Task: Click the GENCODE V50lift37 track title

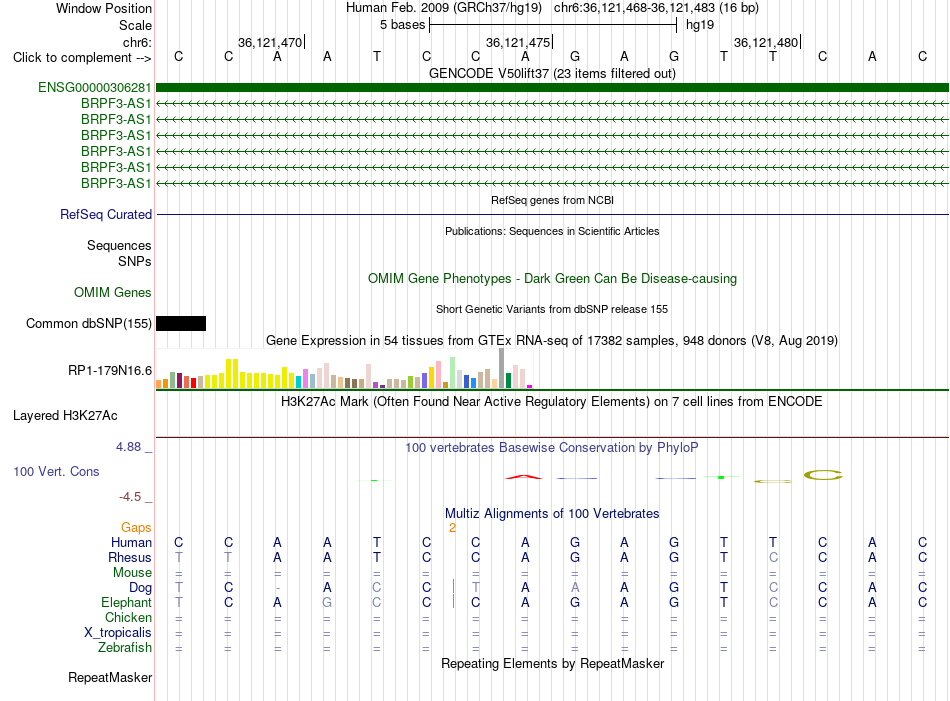Action: pos(552,73)
